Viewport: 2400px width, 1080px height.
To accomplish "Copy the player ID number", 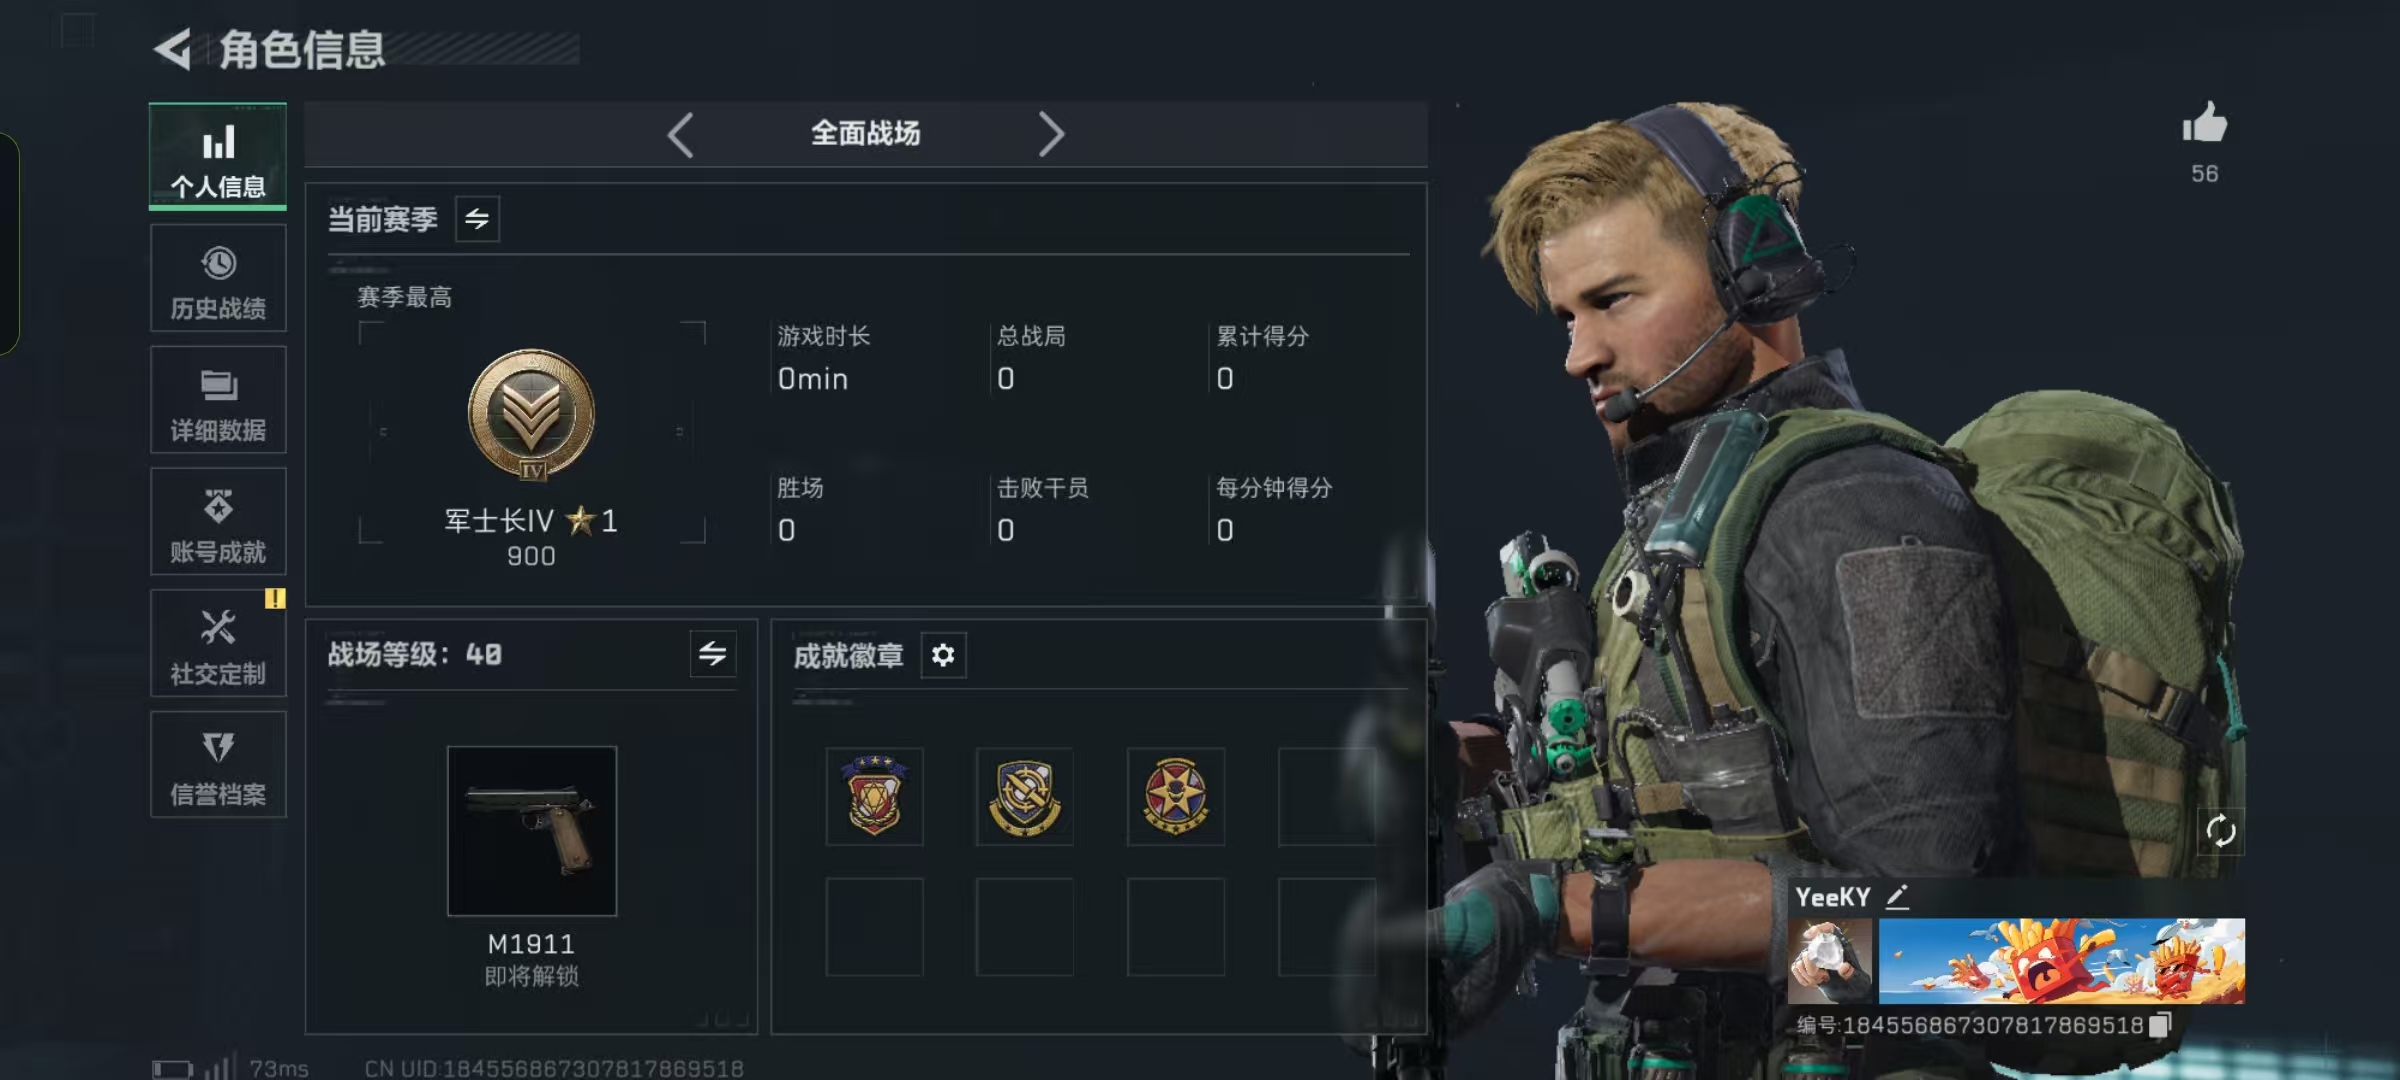I will click(2161, 1025).
